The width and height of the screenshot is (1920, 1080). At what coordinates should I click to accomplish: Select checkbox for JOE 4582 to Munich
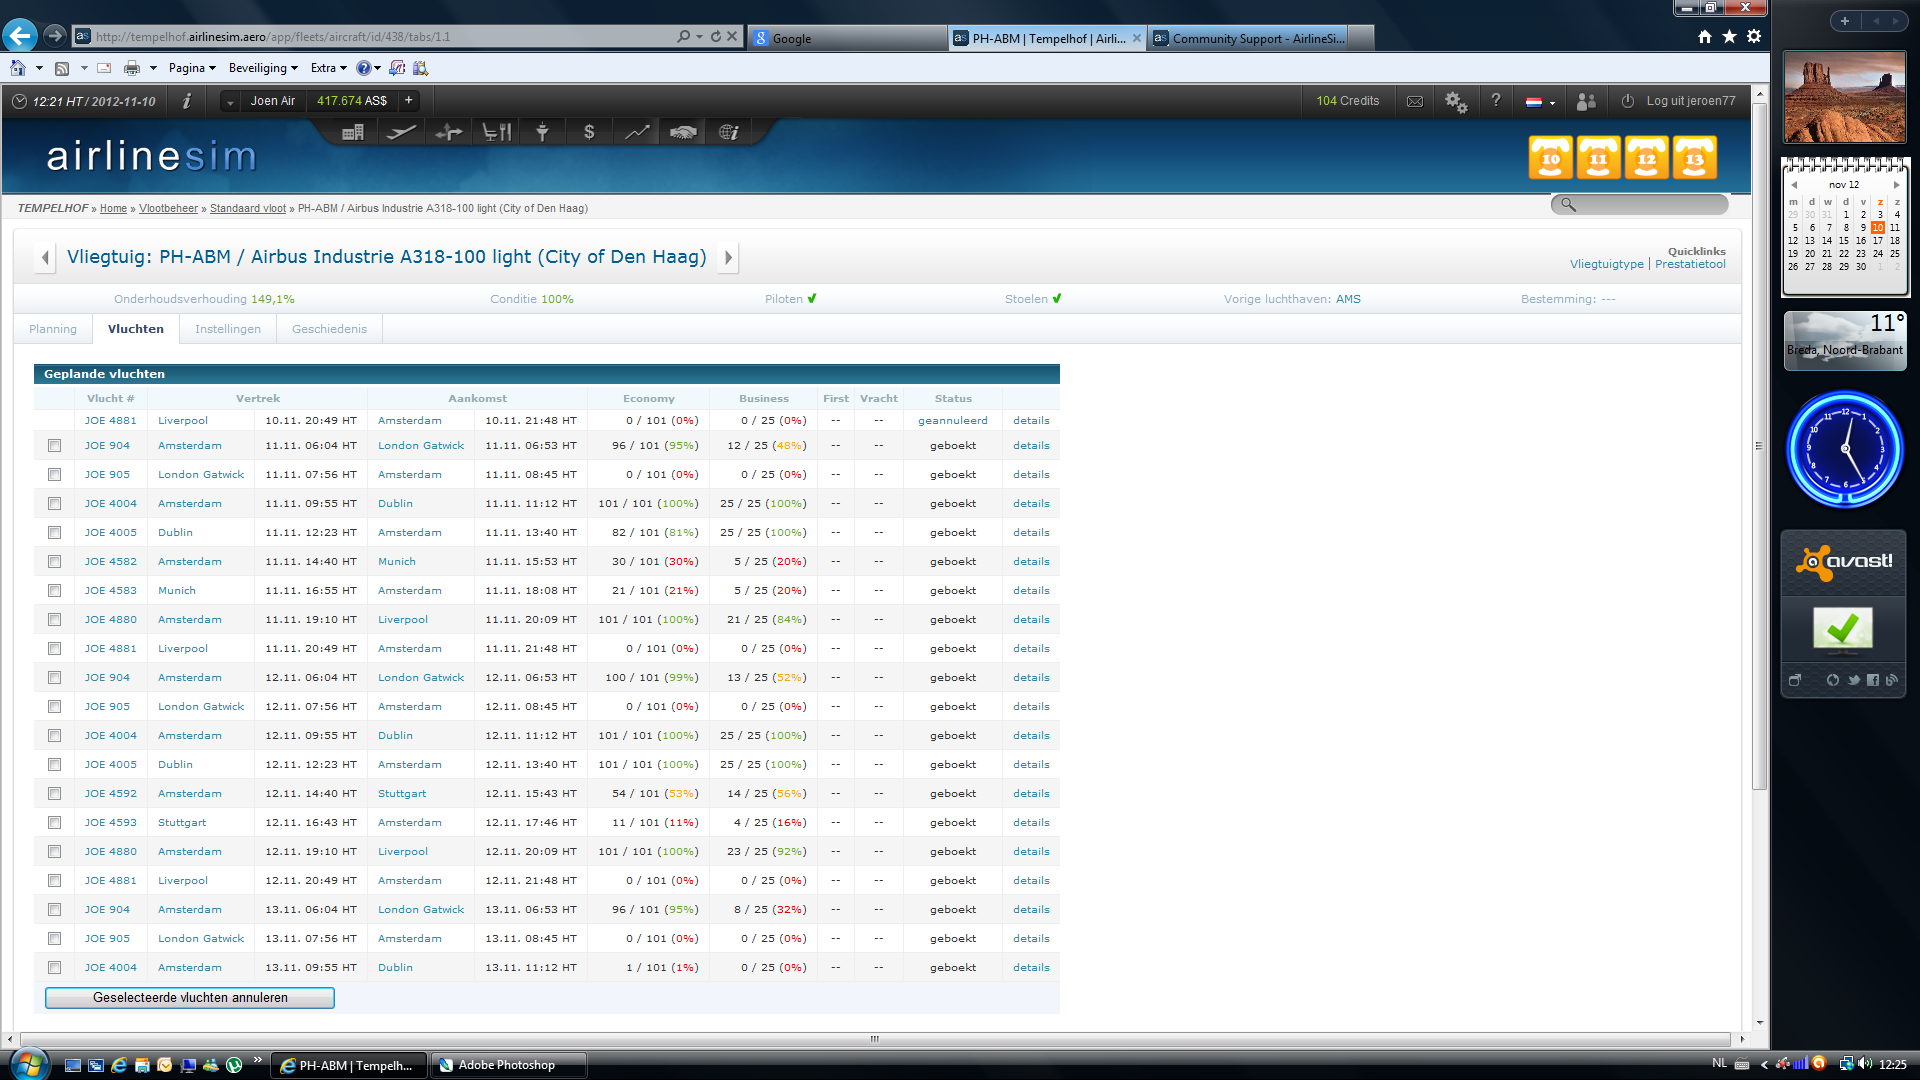(54, 562)
